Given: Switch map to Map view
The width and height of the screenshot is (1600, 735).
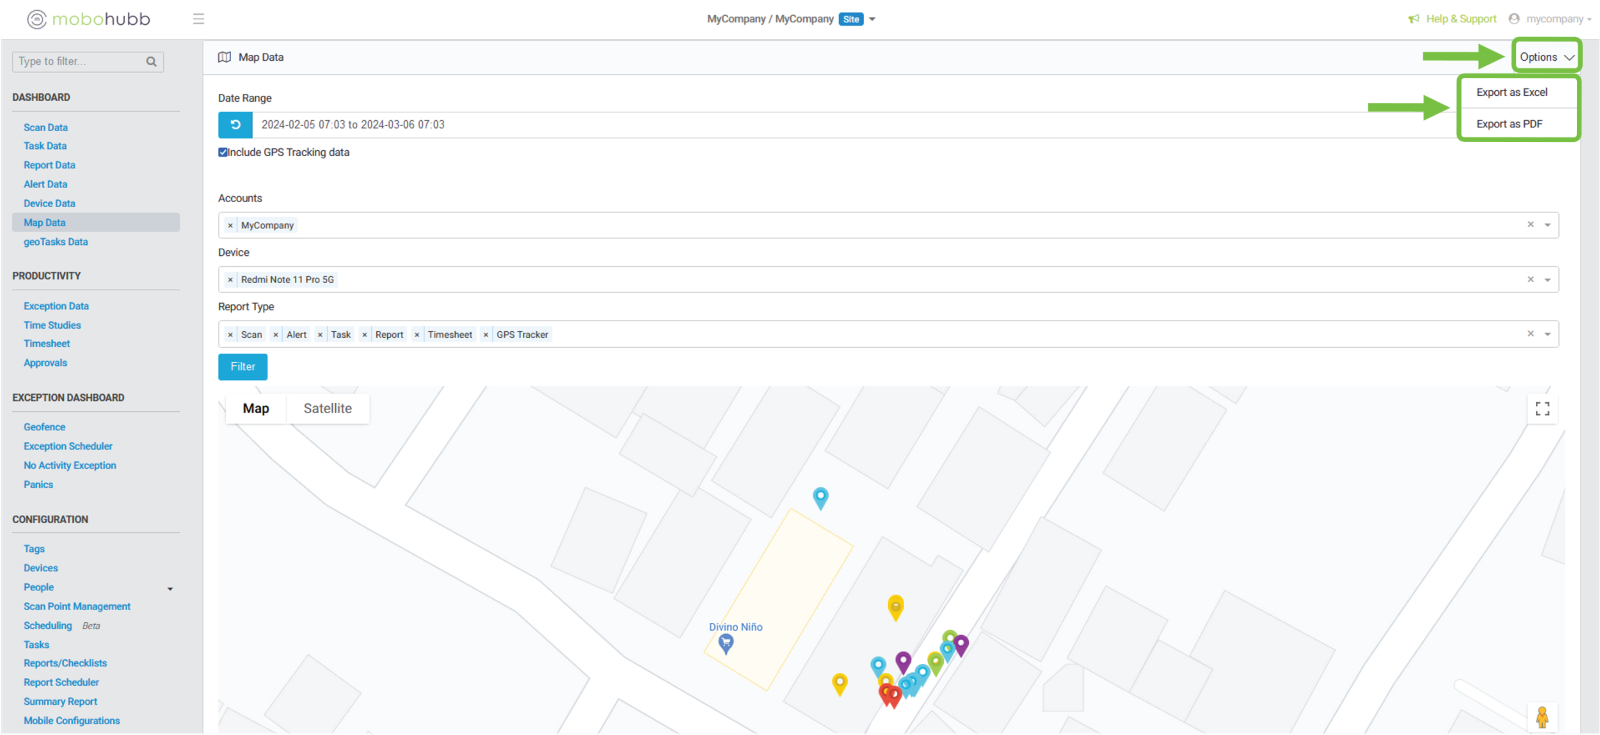Looking at the screenshot, I should (256, 409).
